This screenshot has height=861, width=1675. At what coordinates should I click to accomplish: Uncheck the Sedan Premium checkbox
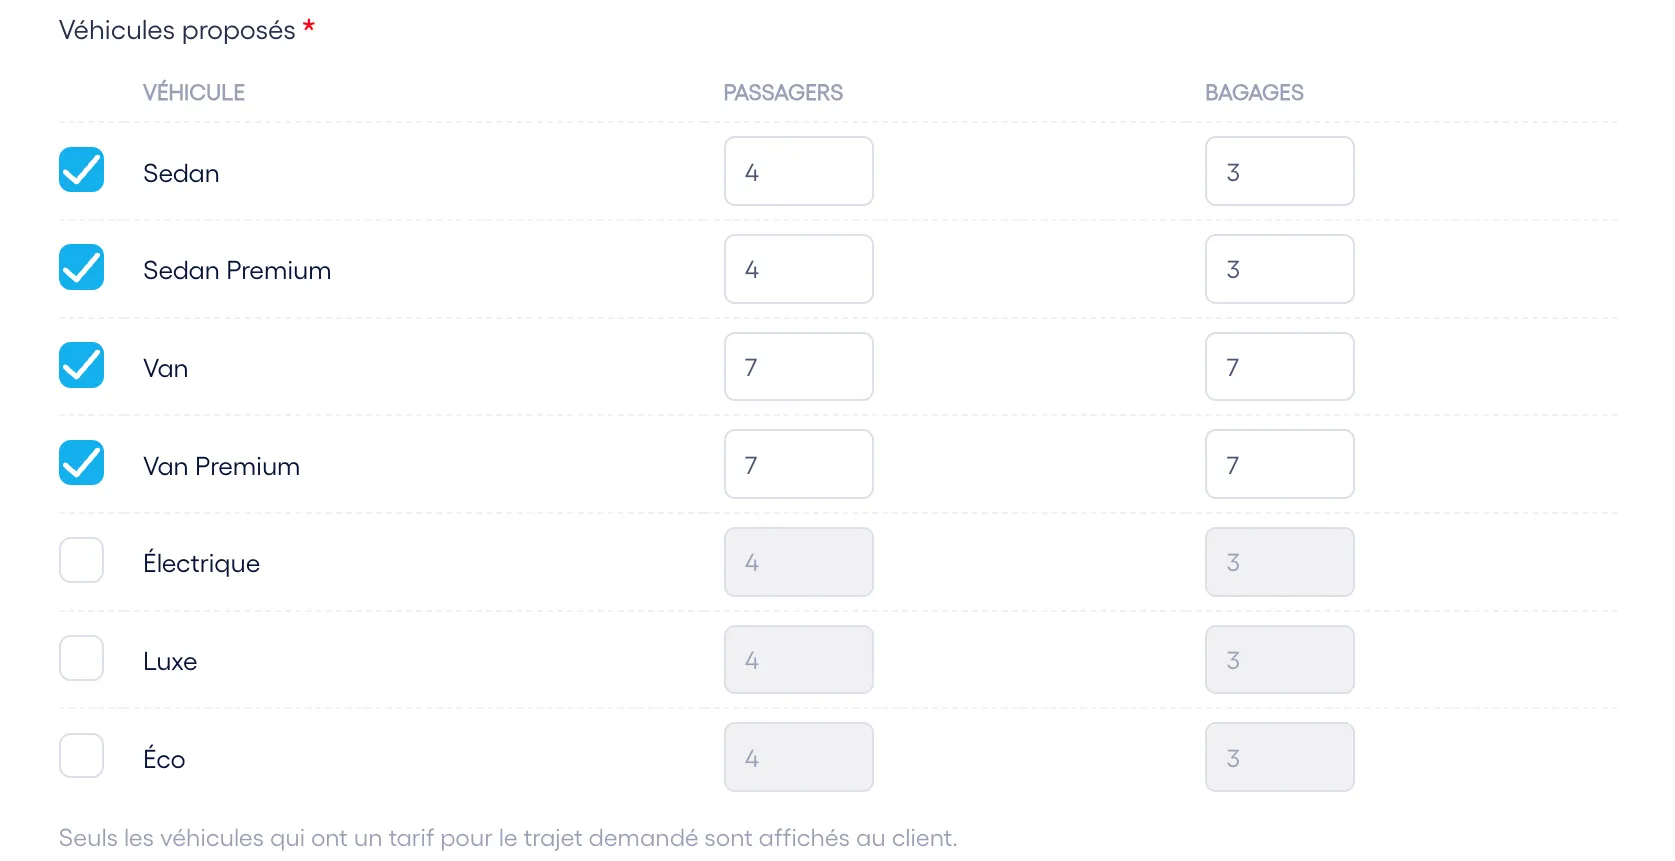[81, 267]
